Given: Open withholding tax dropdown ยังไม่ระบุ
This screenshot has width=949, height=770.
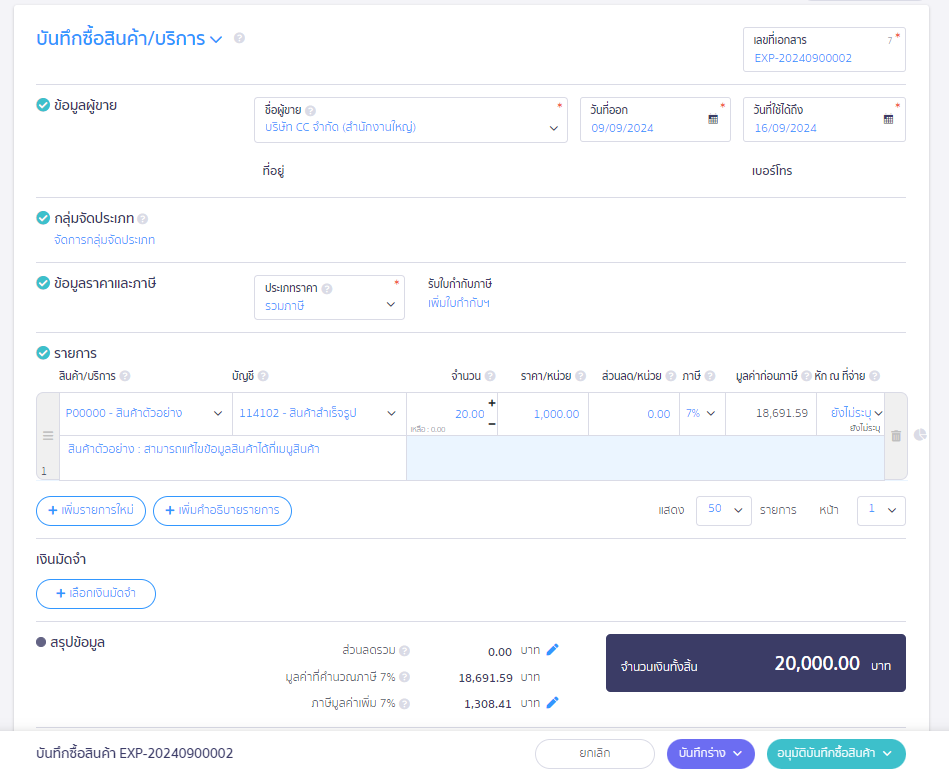Looking at the screenshot, I should tap(850, 413).
